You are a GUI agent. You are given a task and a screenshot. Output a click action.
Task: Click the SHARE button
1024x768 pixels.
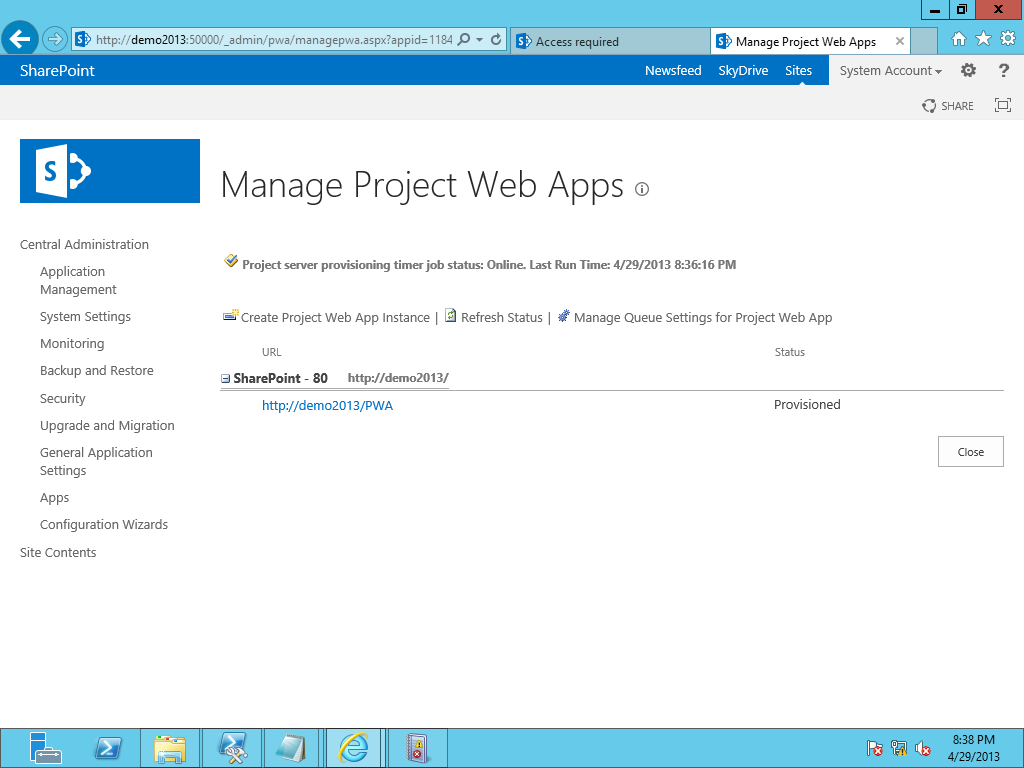(x=948, y=106)
